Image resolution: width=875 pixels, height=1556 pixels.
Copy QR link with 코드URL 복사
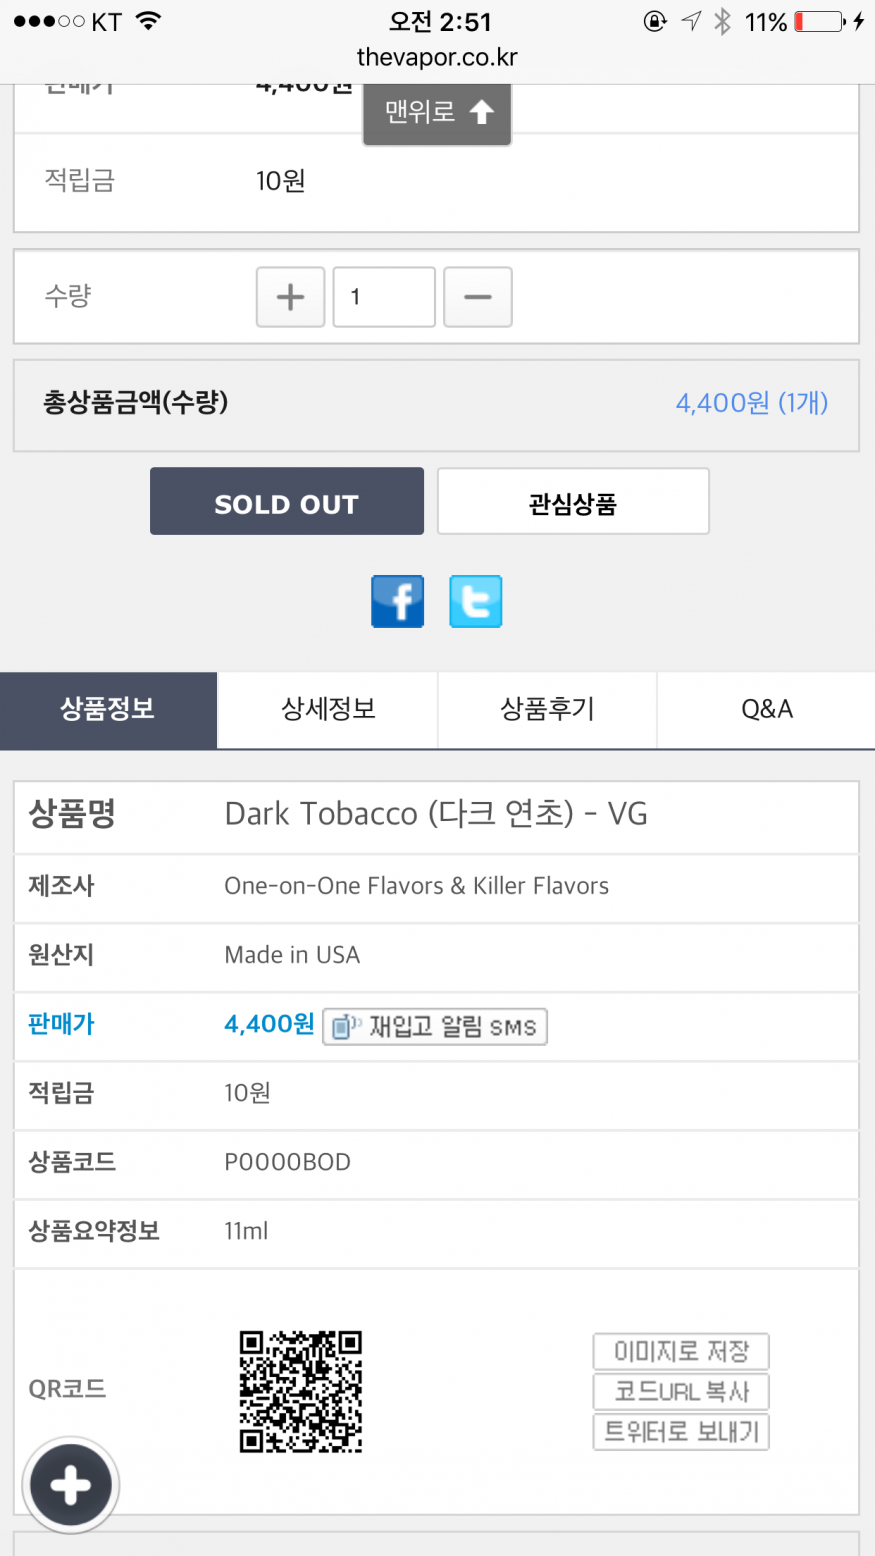681,1392
